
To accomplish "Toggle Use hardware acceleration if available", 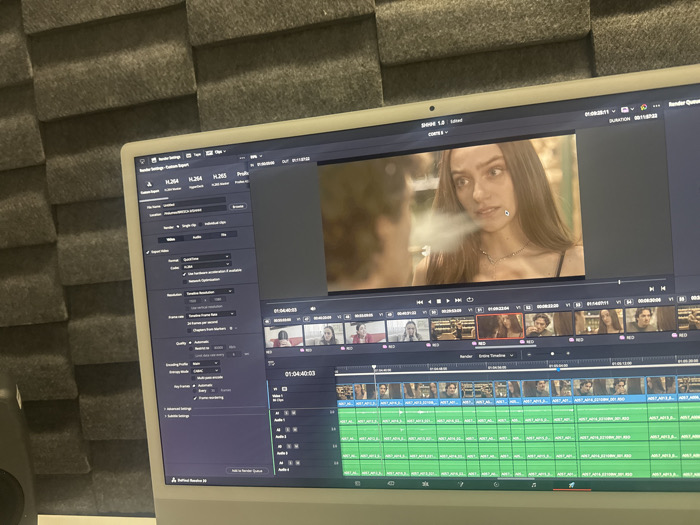I will click(x=184, y=274).
